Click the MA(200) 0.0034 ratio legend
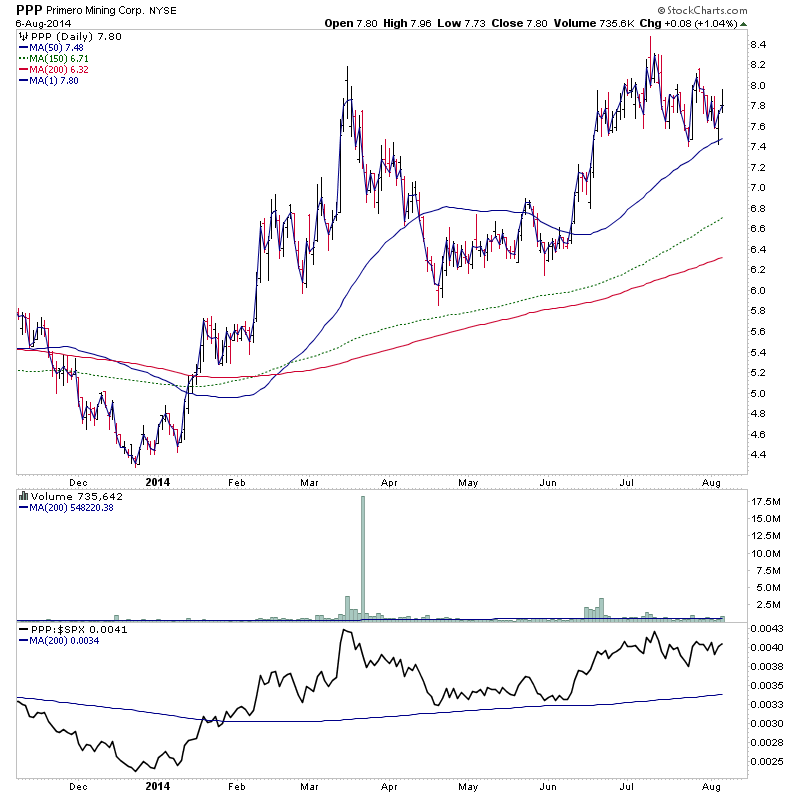Image resolution: width=800 pixels, height=795 pixels. click(64, 641)
